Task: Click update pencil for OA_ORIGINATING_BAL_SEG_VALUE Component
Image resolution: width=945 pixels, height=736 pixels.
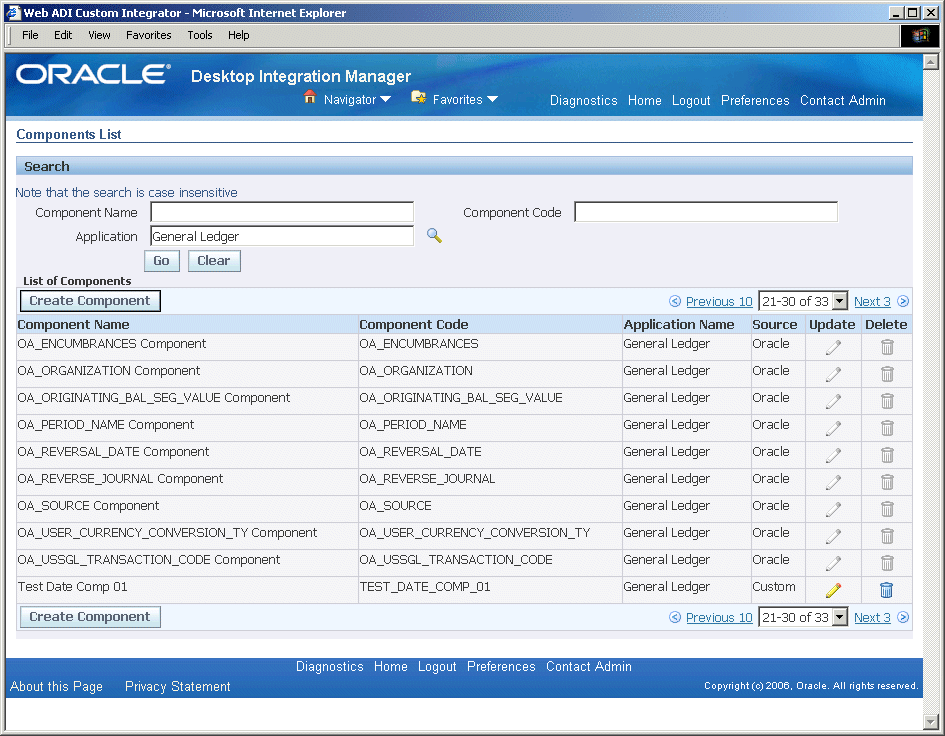Action: point(834,401)
